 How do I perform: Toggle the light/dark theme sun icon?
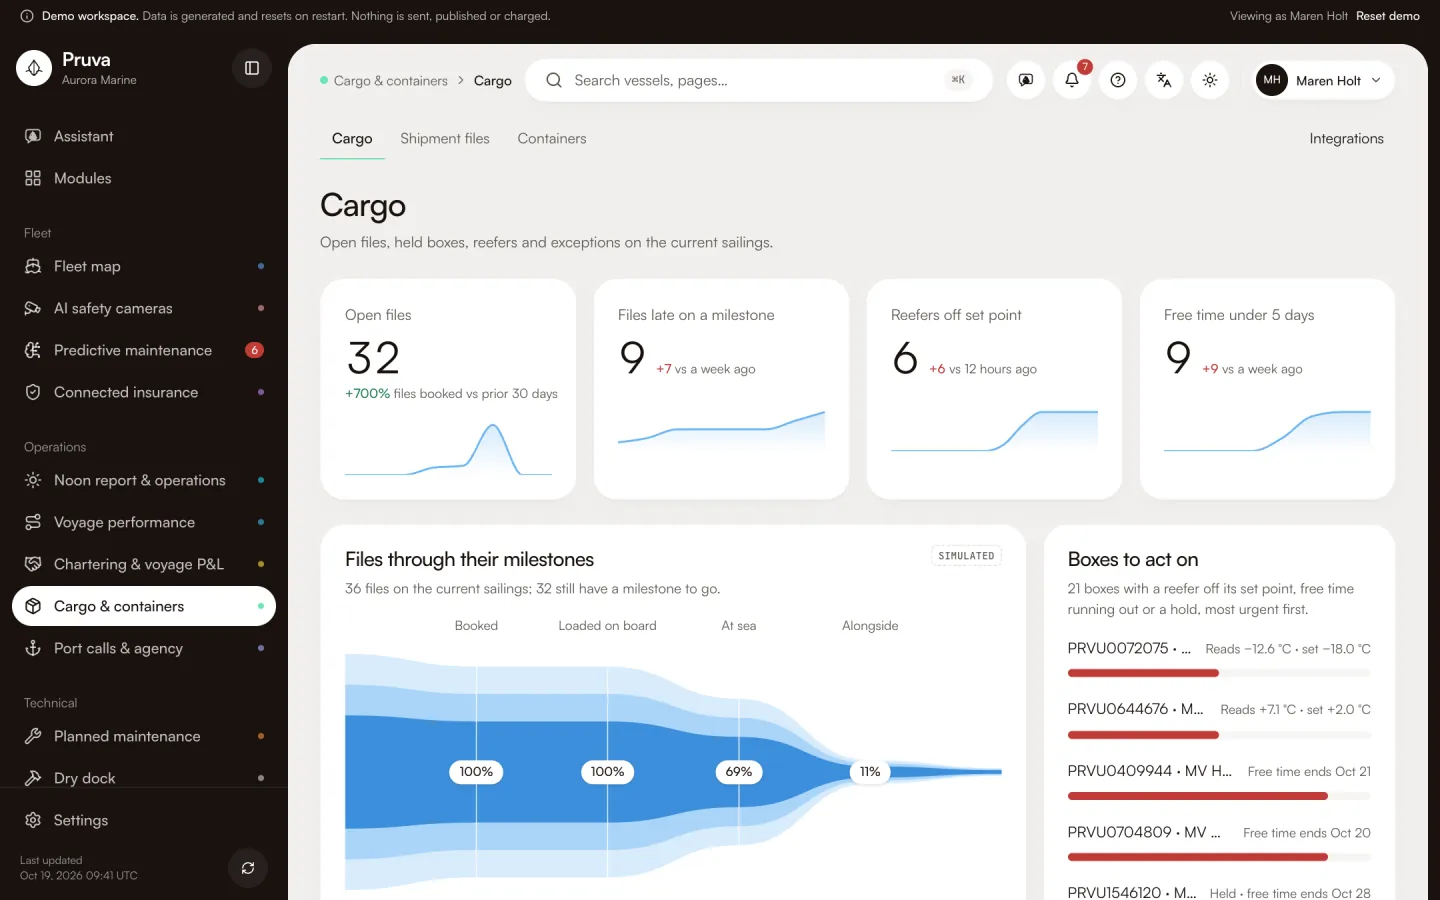[1210, 80]
